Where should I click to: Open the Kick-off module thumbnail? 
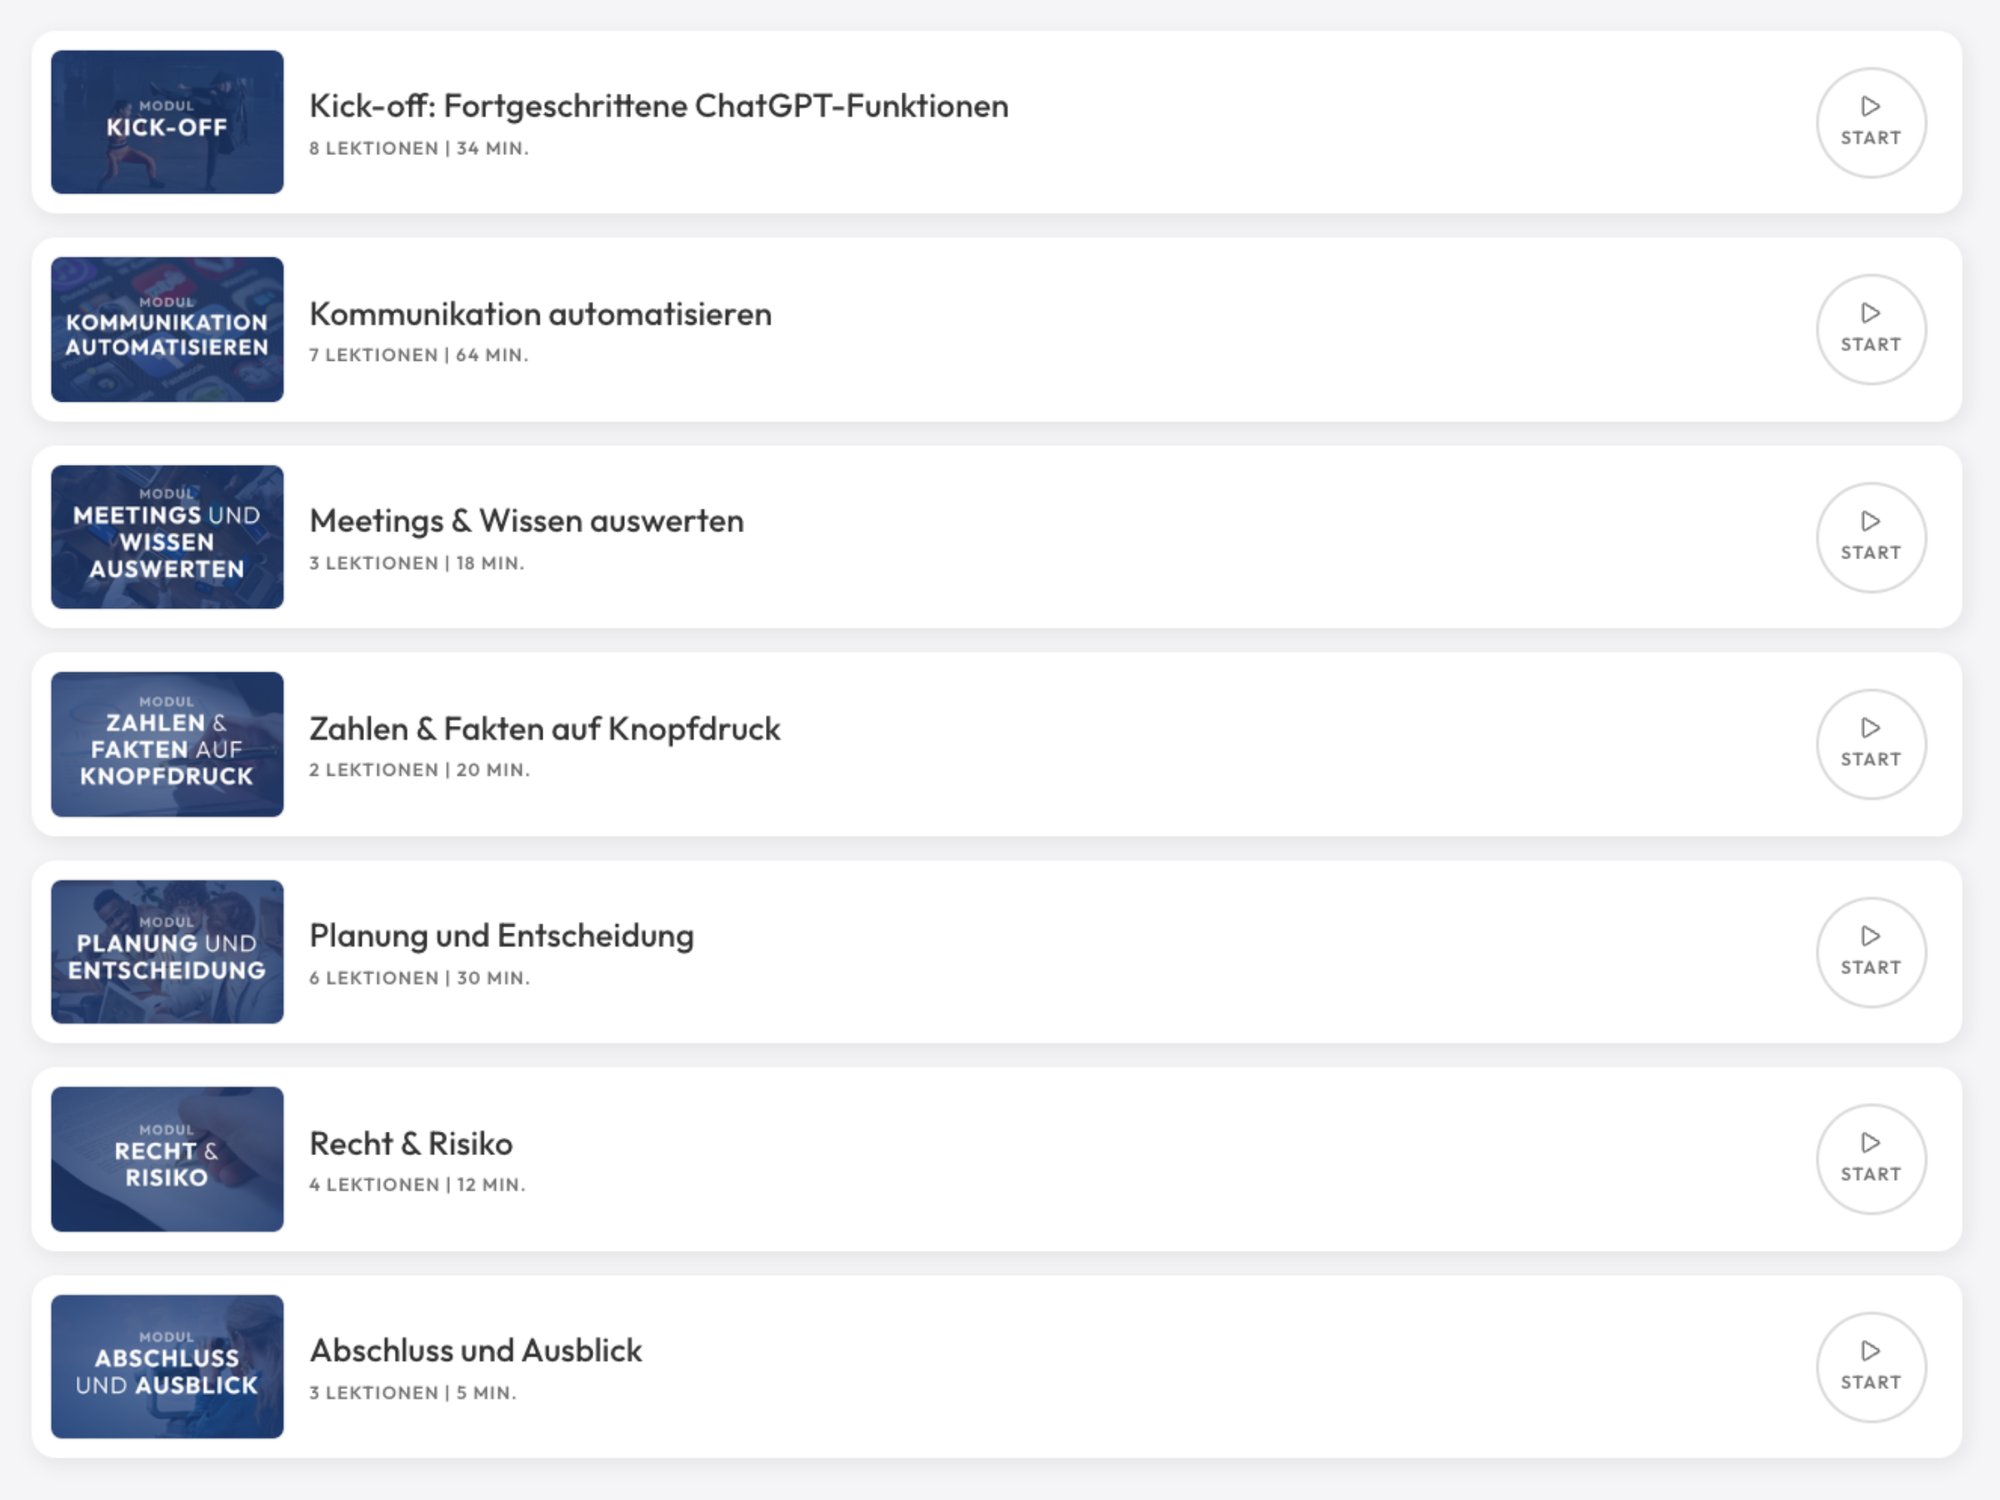[167, 122]
